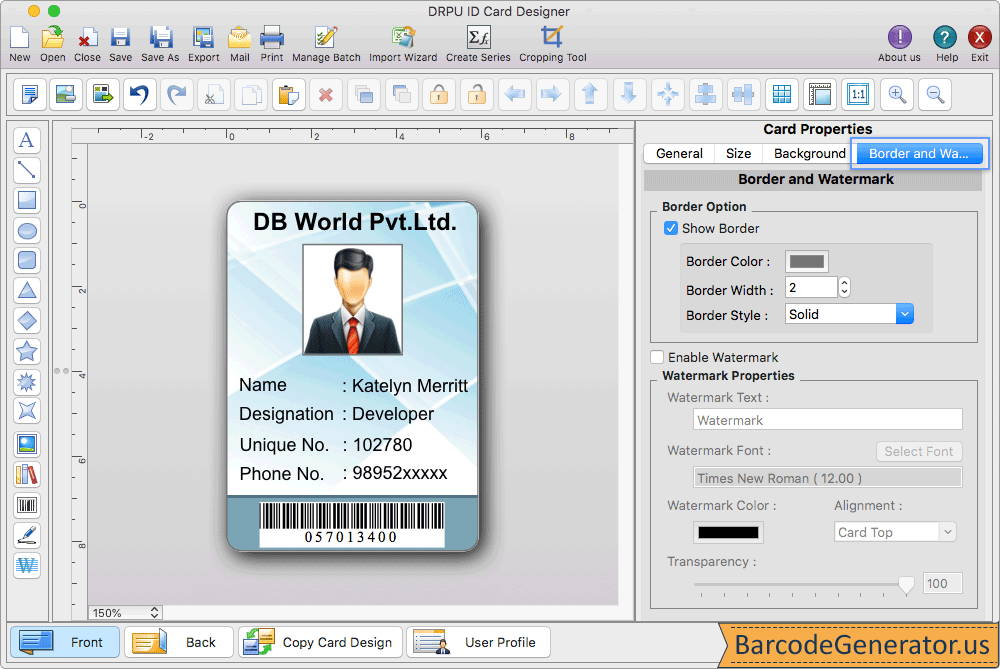Select the Diamond shape tool
The width and height of the screenshot is (1000, 669).
(27, 321)
